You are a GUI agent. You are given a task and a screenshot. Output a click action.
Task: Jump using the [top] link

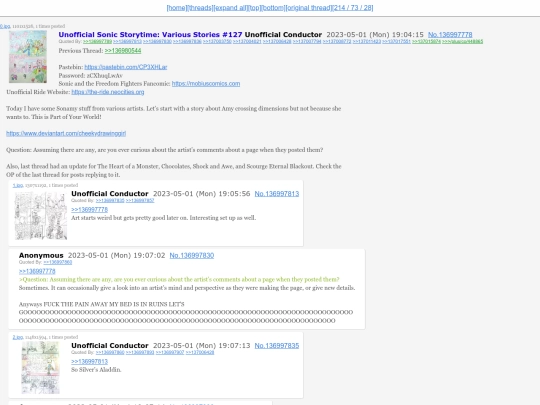254,8
